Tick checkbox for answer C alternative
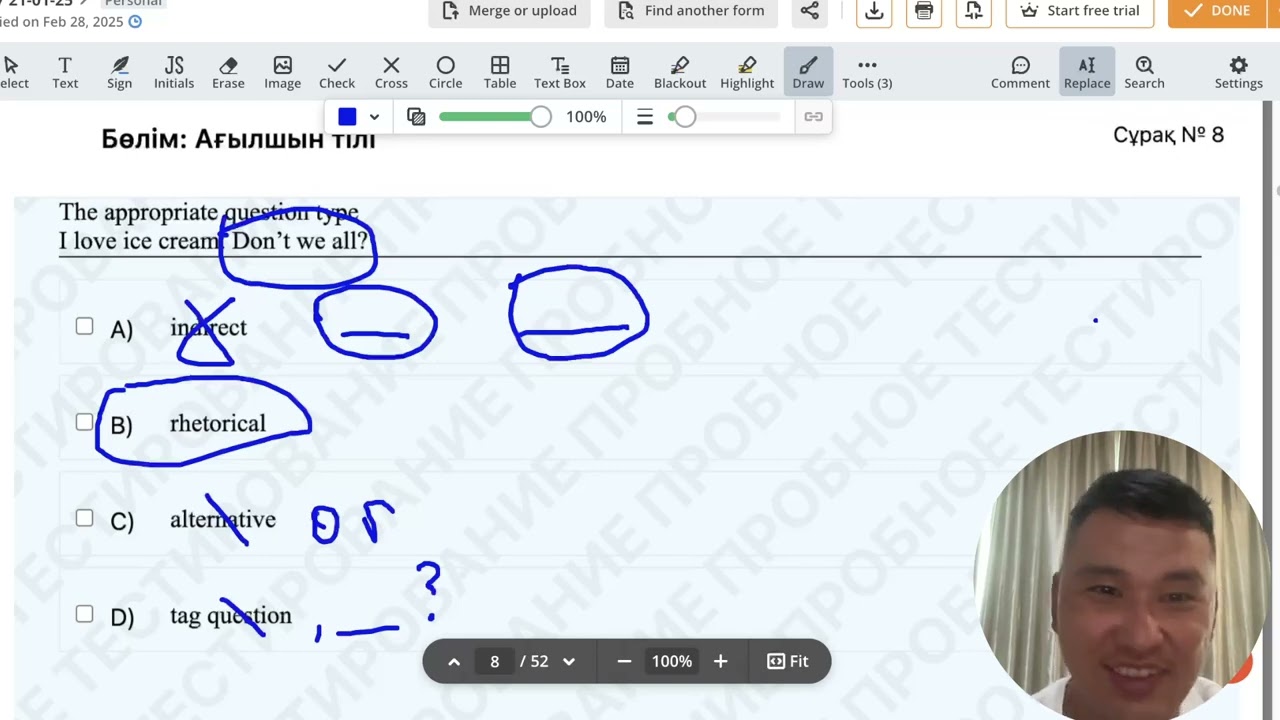The image size is (1280, 720). pyautogui.click(x=84, y=518)
